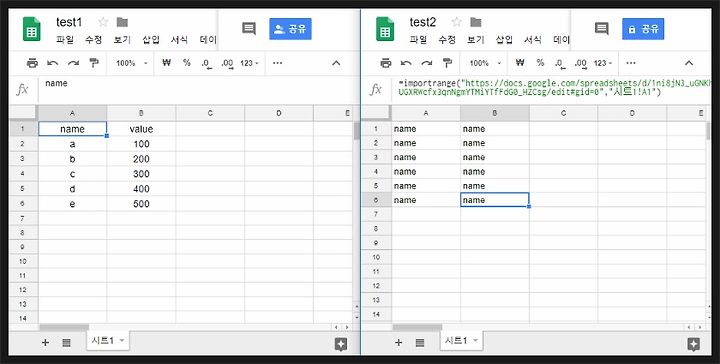Open the all sheets list in test2
Viewport: 720px width, 364px height.
coord(420,342)
